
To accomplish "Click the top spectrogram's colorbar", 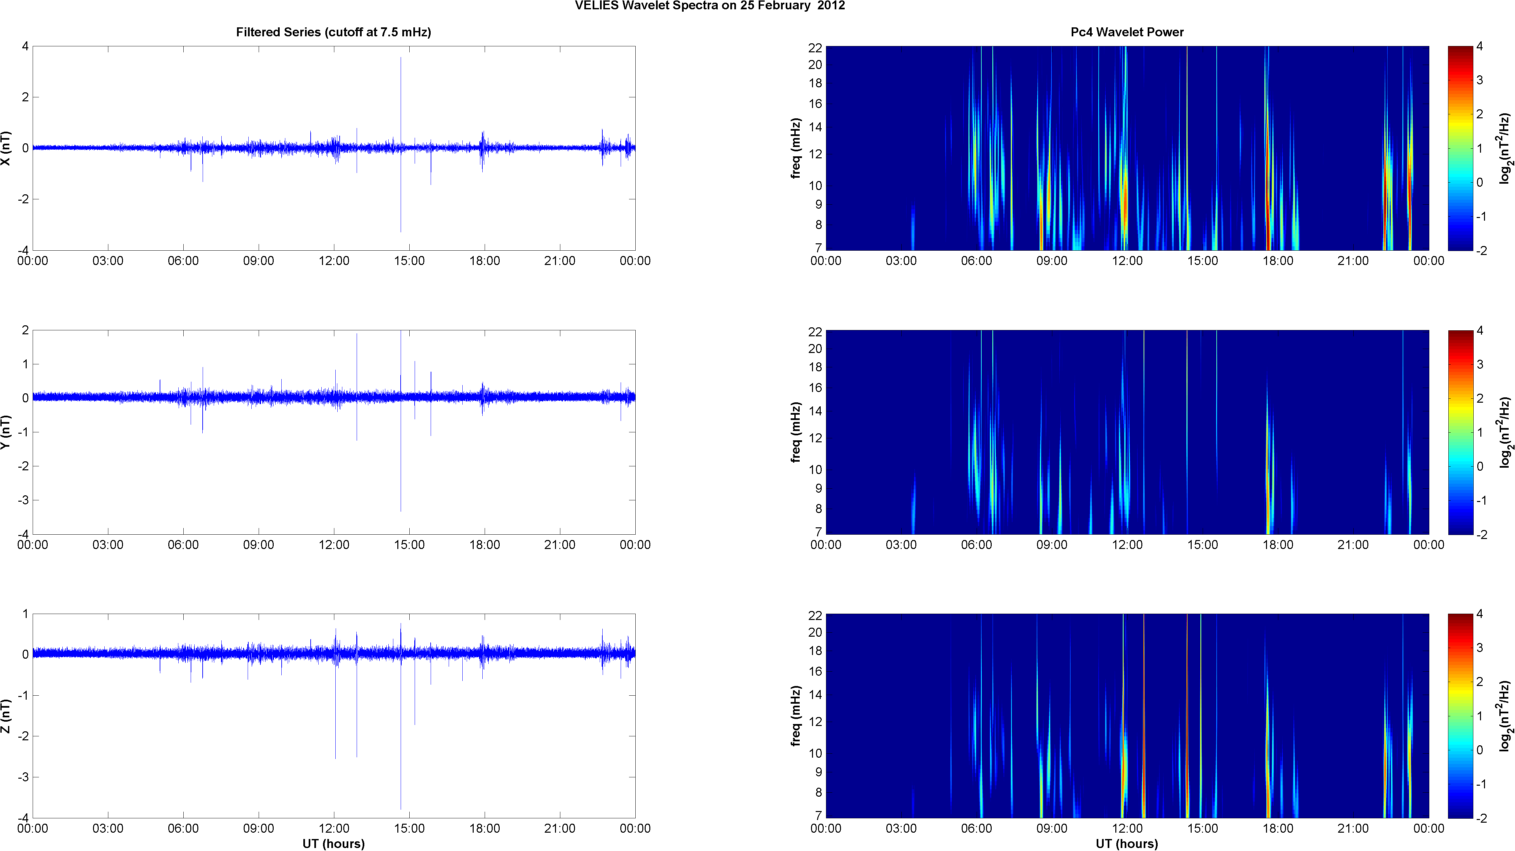I will point(1460,148).
